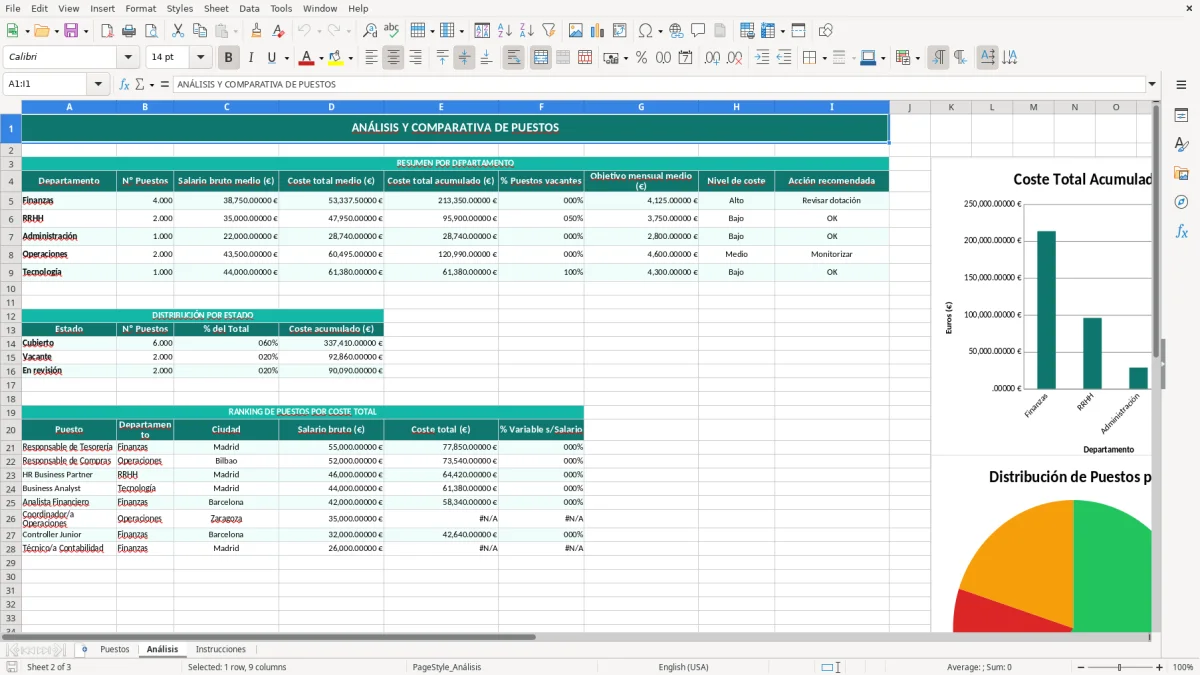Activate Clone Formatting paintbrush
This screenshot has width=1200, height=675.
(257, 31)
